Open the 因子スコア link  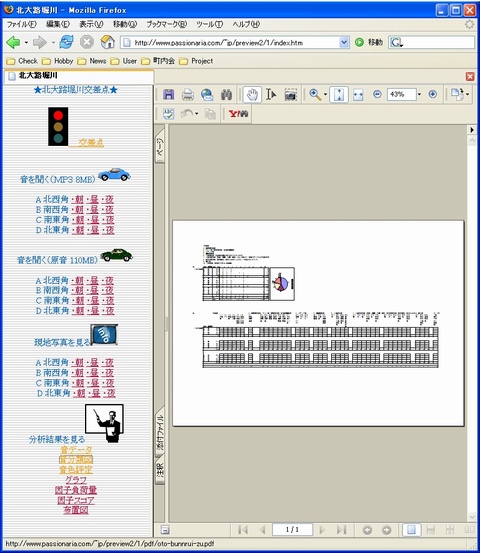click(76, 500)
